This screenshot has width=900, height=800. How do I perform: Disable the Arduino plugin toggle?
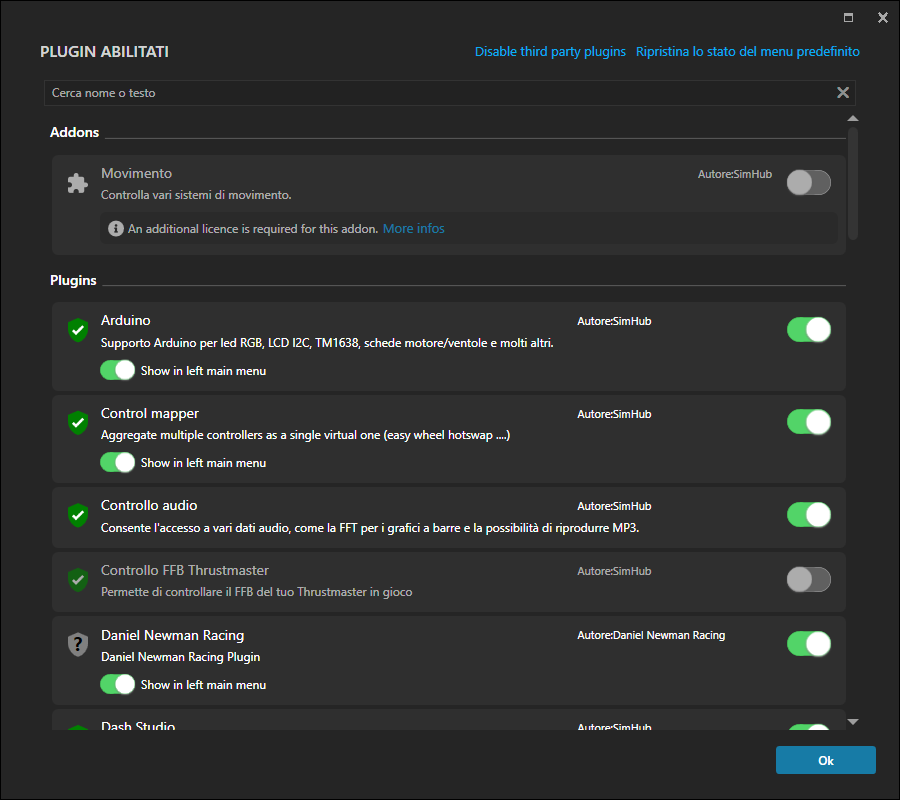pos(808,330)
